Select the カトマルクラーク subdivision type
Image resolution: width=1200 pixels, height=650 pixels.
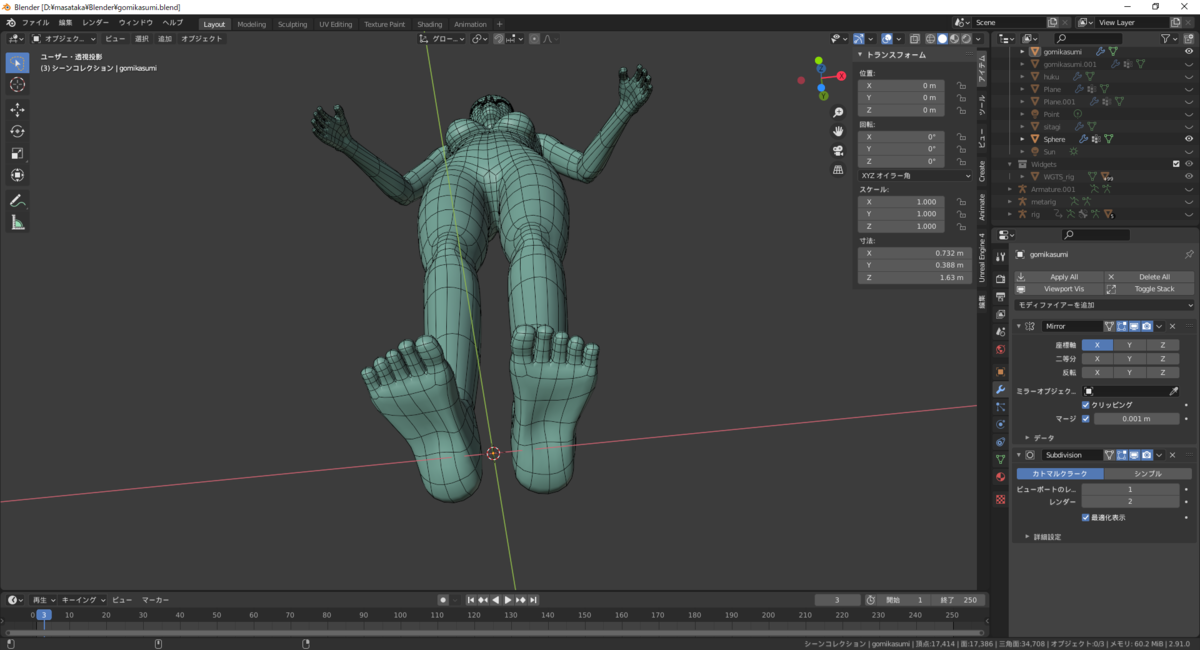click(x=1060, y=474)
